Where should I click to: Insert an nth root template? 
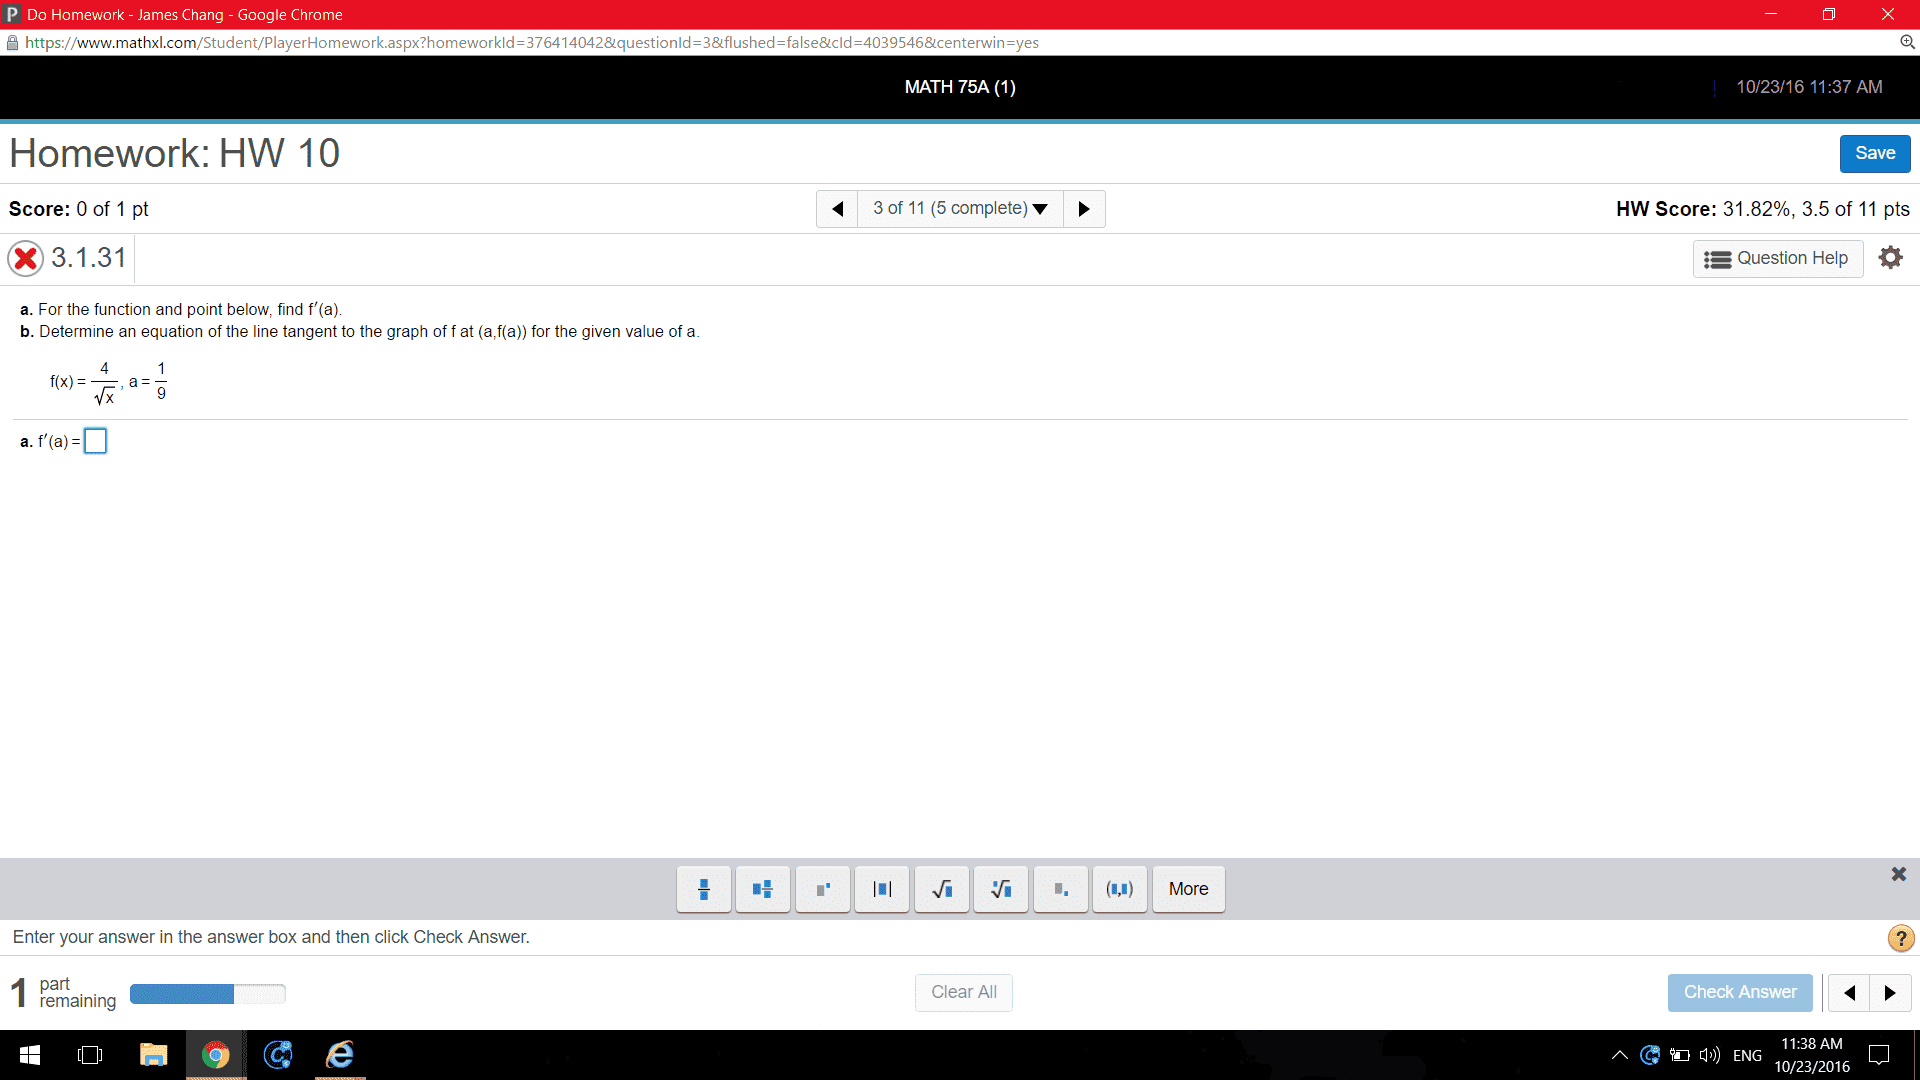(1001, 889)
